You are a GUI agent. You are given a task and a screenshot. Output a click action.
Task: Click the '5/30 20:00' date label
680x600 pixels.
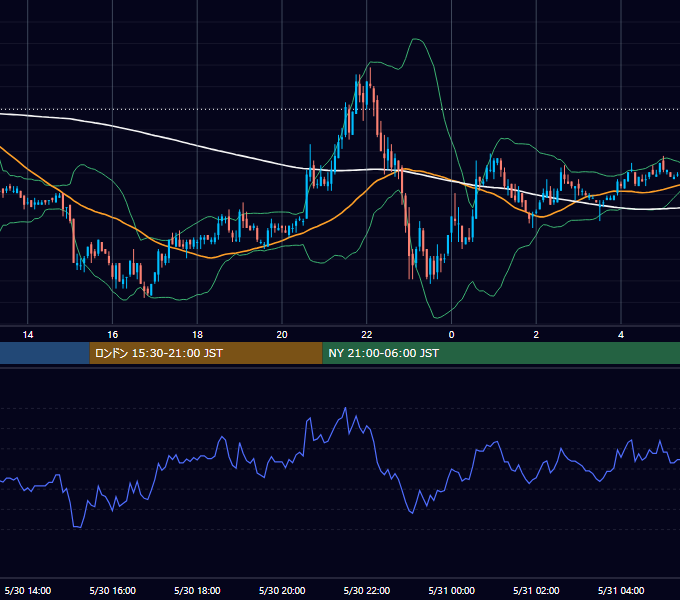[282, 590]
